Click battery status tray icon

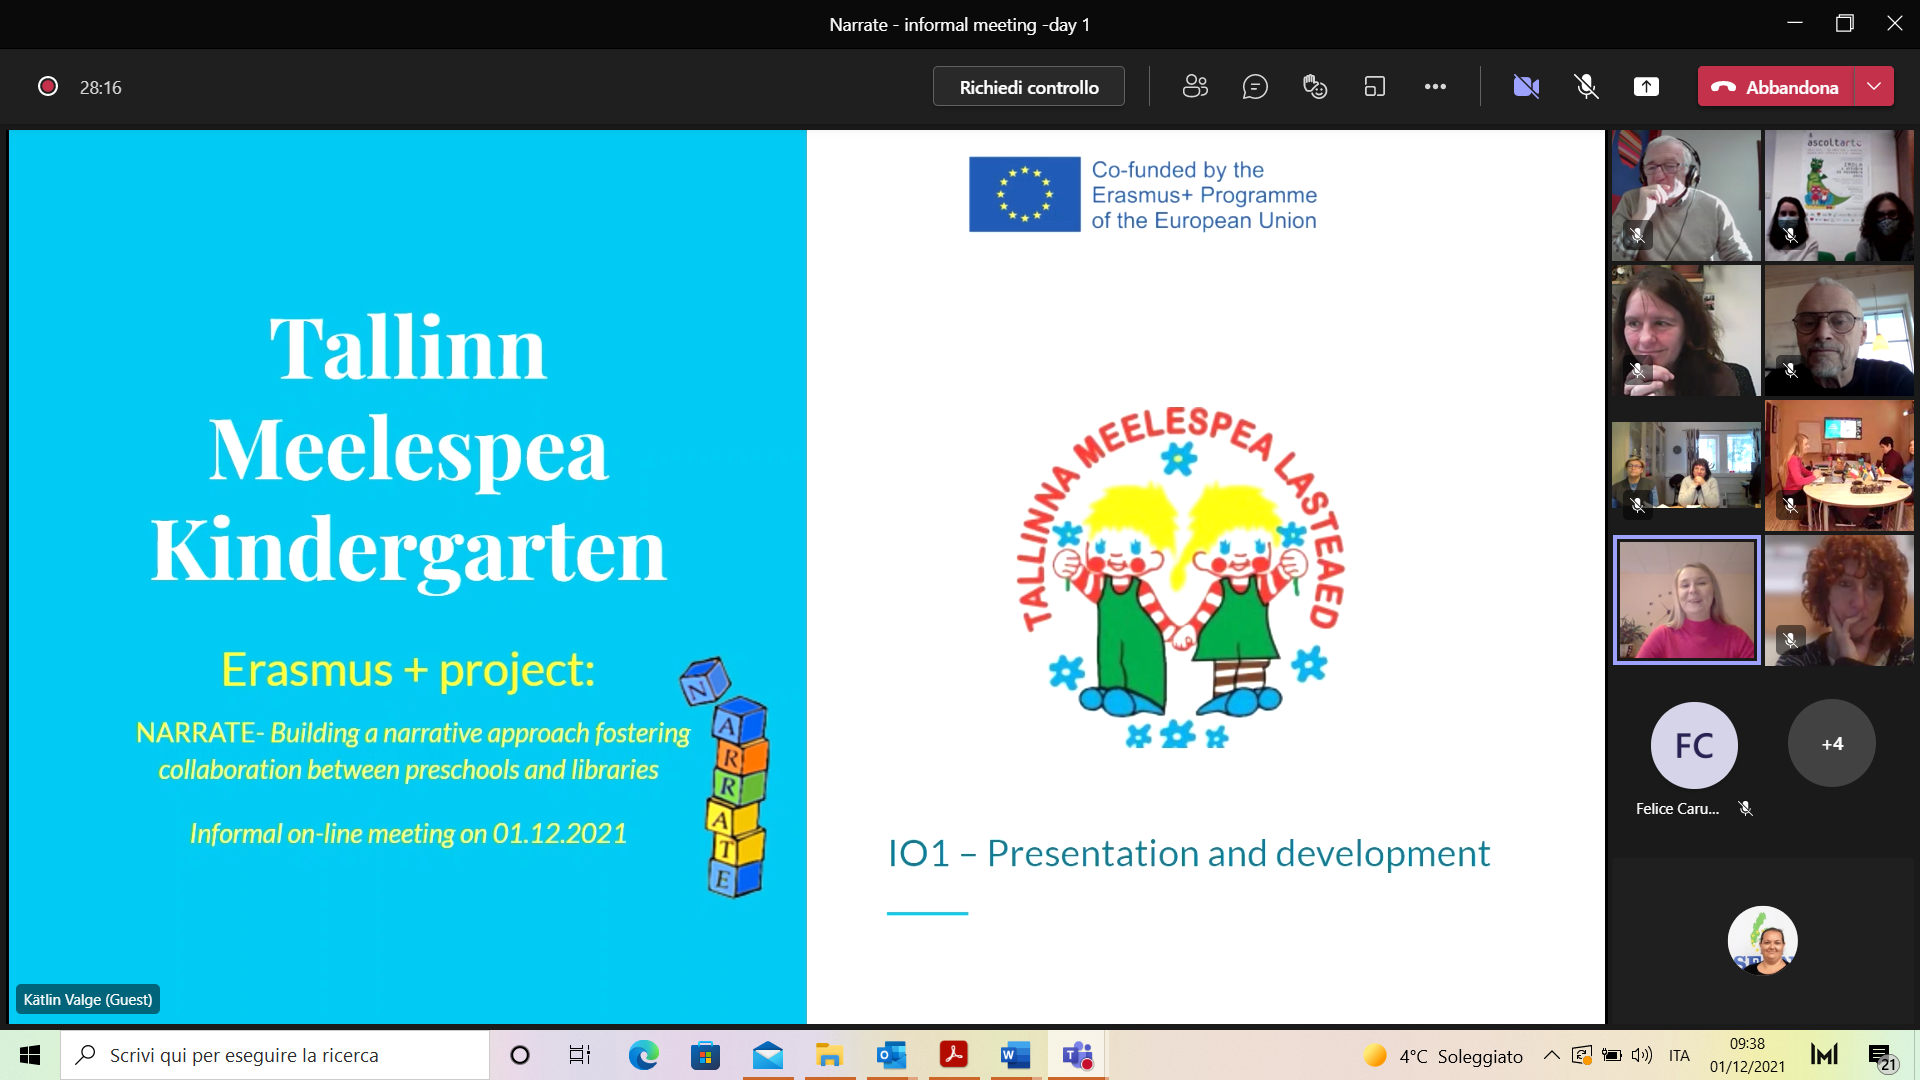click(x=1612, y=1055)
